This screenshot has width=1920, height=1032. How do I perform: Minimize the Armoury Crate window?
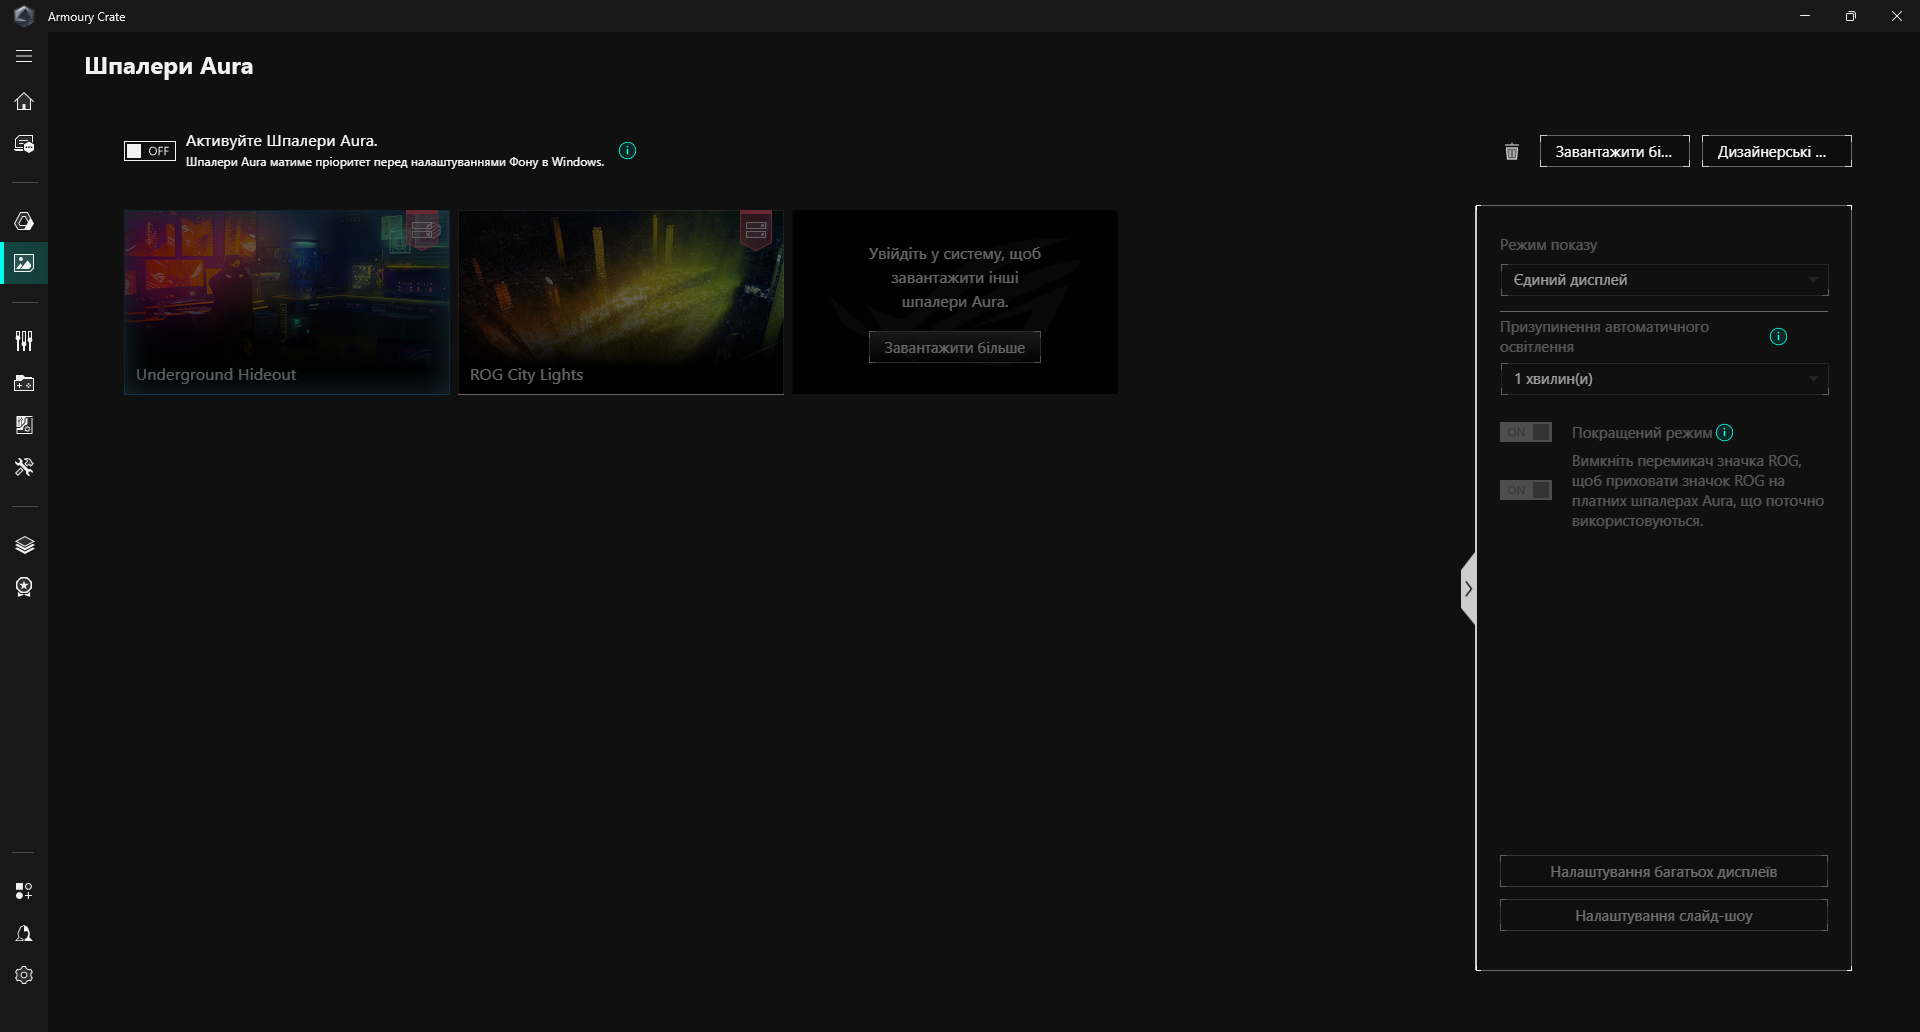[x=1805, y=16]
